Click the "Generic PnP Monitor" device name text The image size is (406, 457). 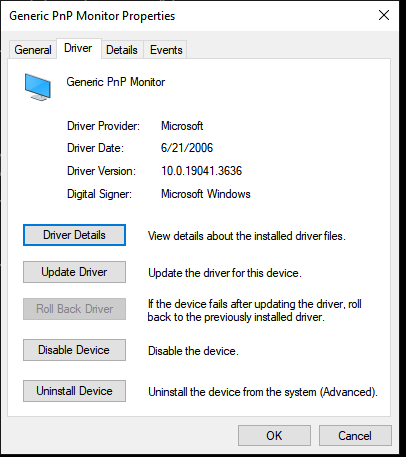(x=116, y=82)
